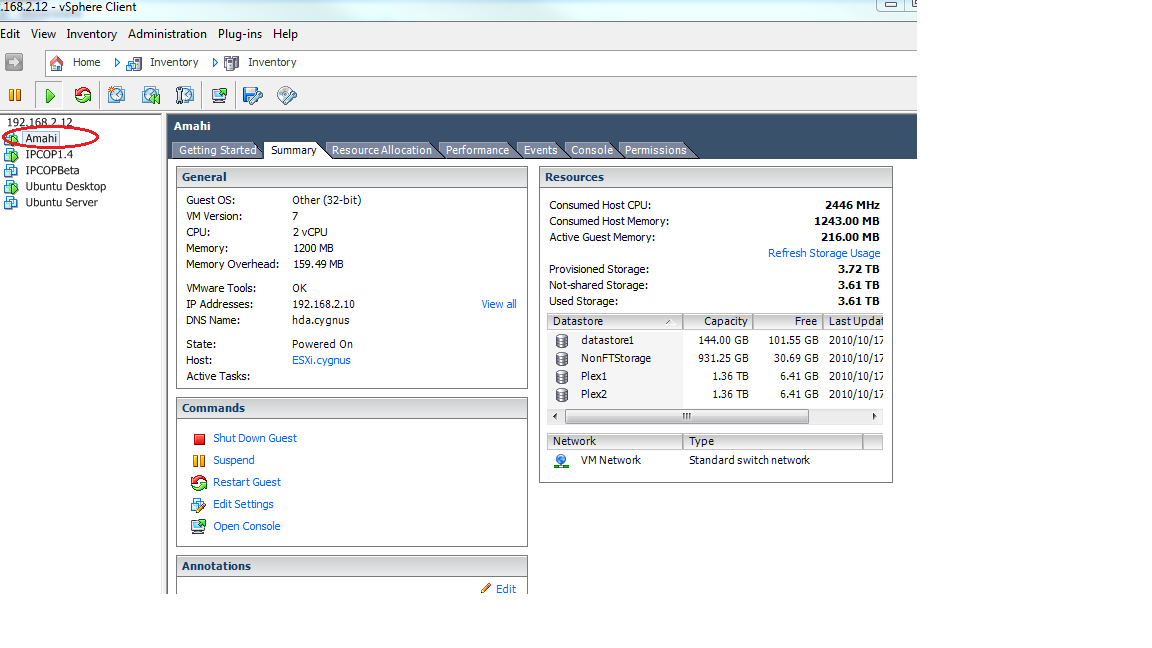Click the datastore horizontal scrollbar thumb

686,417
